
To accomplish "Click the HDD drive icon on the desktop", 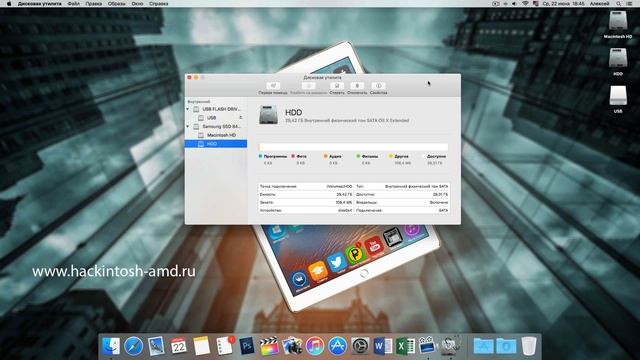I will point(618,58).
